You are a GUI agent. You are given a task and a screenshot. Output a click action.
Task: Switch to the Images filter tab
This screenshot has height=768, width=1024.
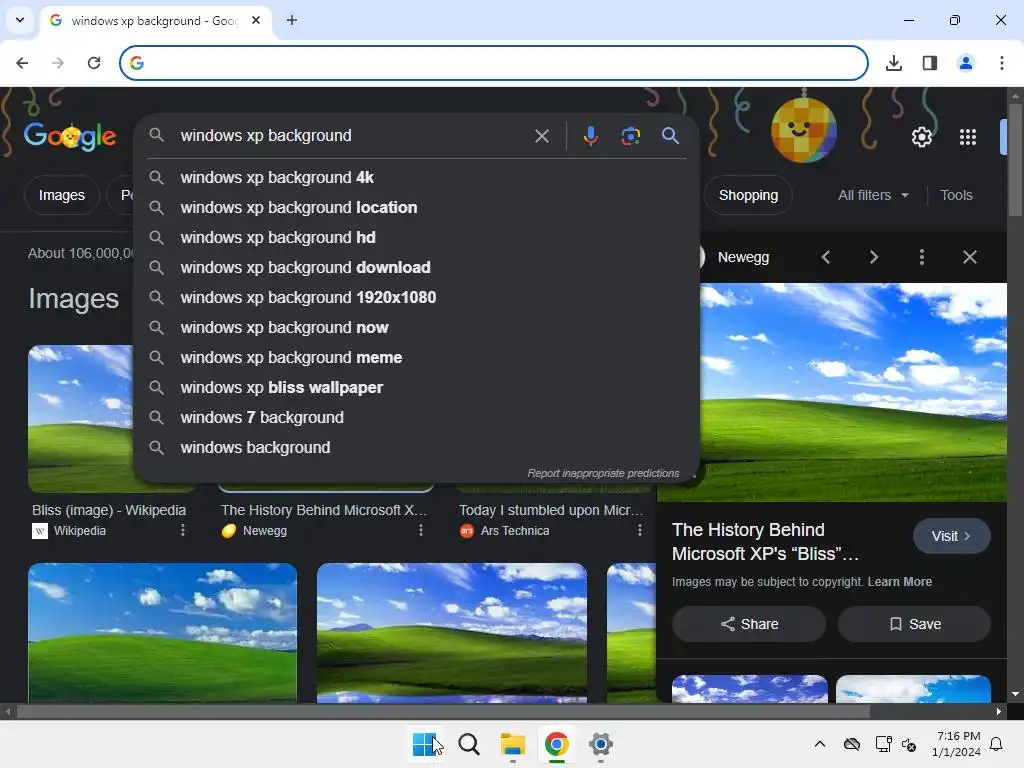pyautogui.click(x=61, y=195)
